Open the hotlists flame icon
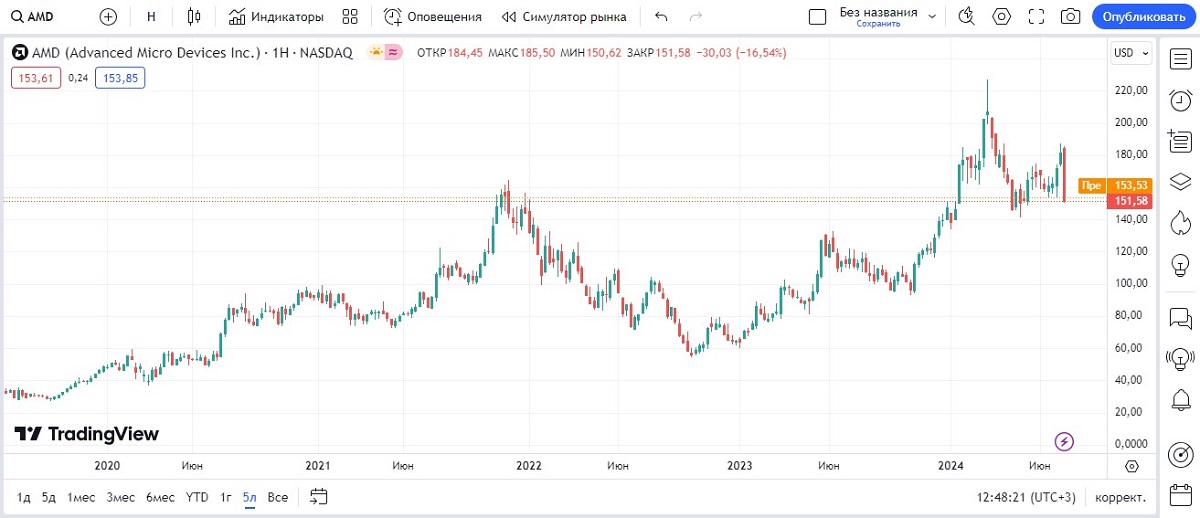This screenshot has height=518, width=1200. 1180,222
